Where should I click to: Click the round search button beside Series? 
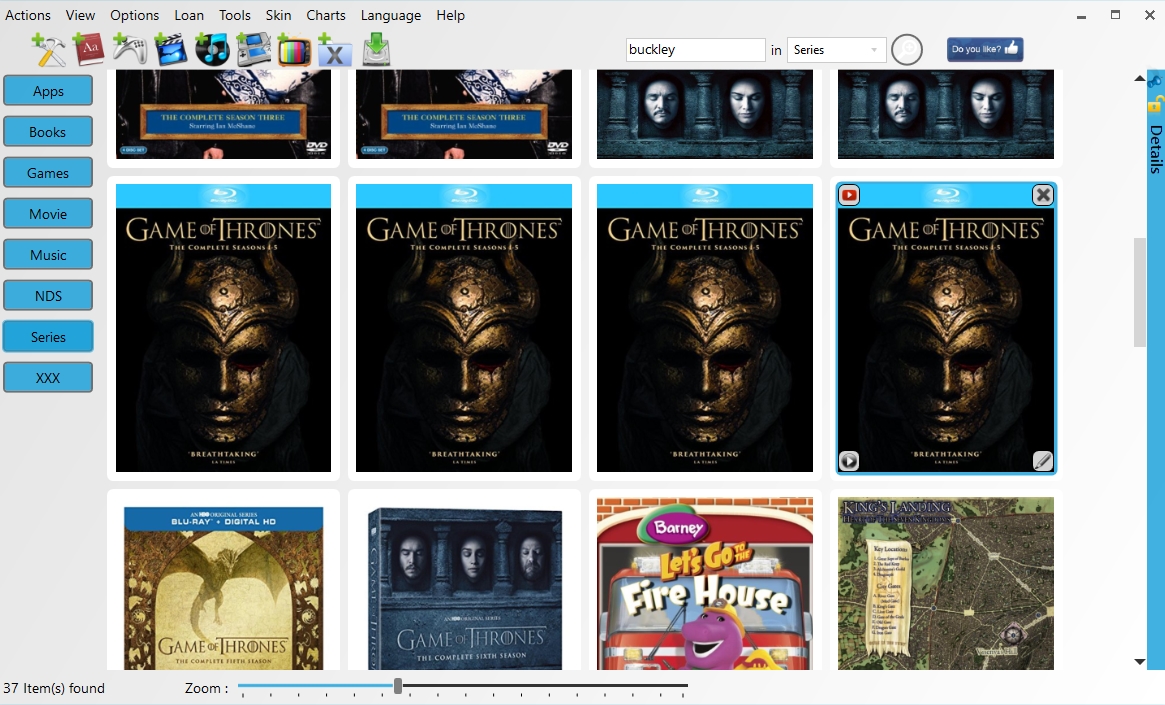click(906, 50)
